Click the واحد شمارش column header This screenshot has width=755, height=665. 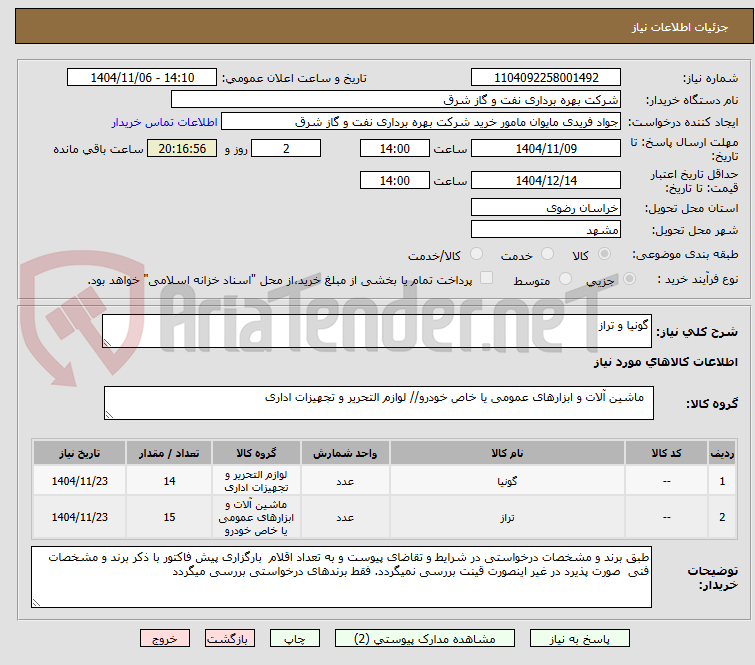tap(345, 453)
